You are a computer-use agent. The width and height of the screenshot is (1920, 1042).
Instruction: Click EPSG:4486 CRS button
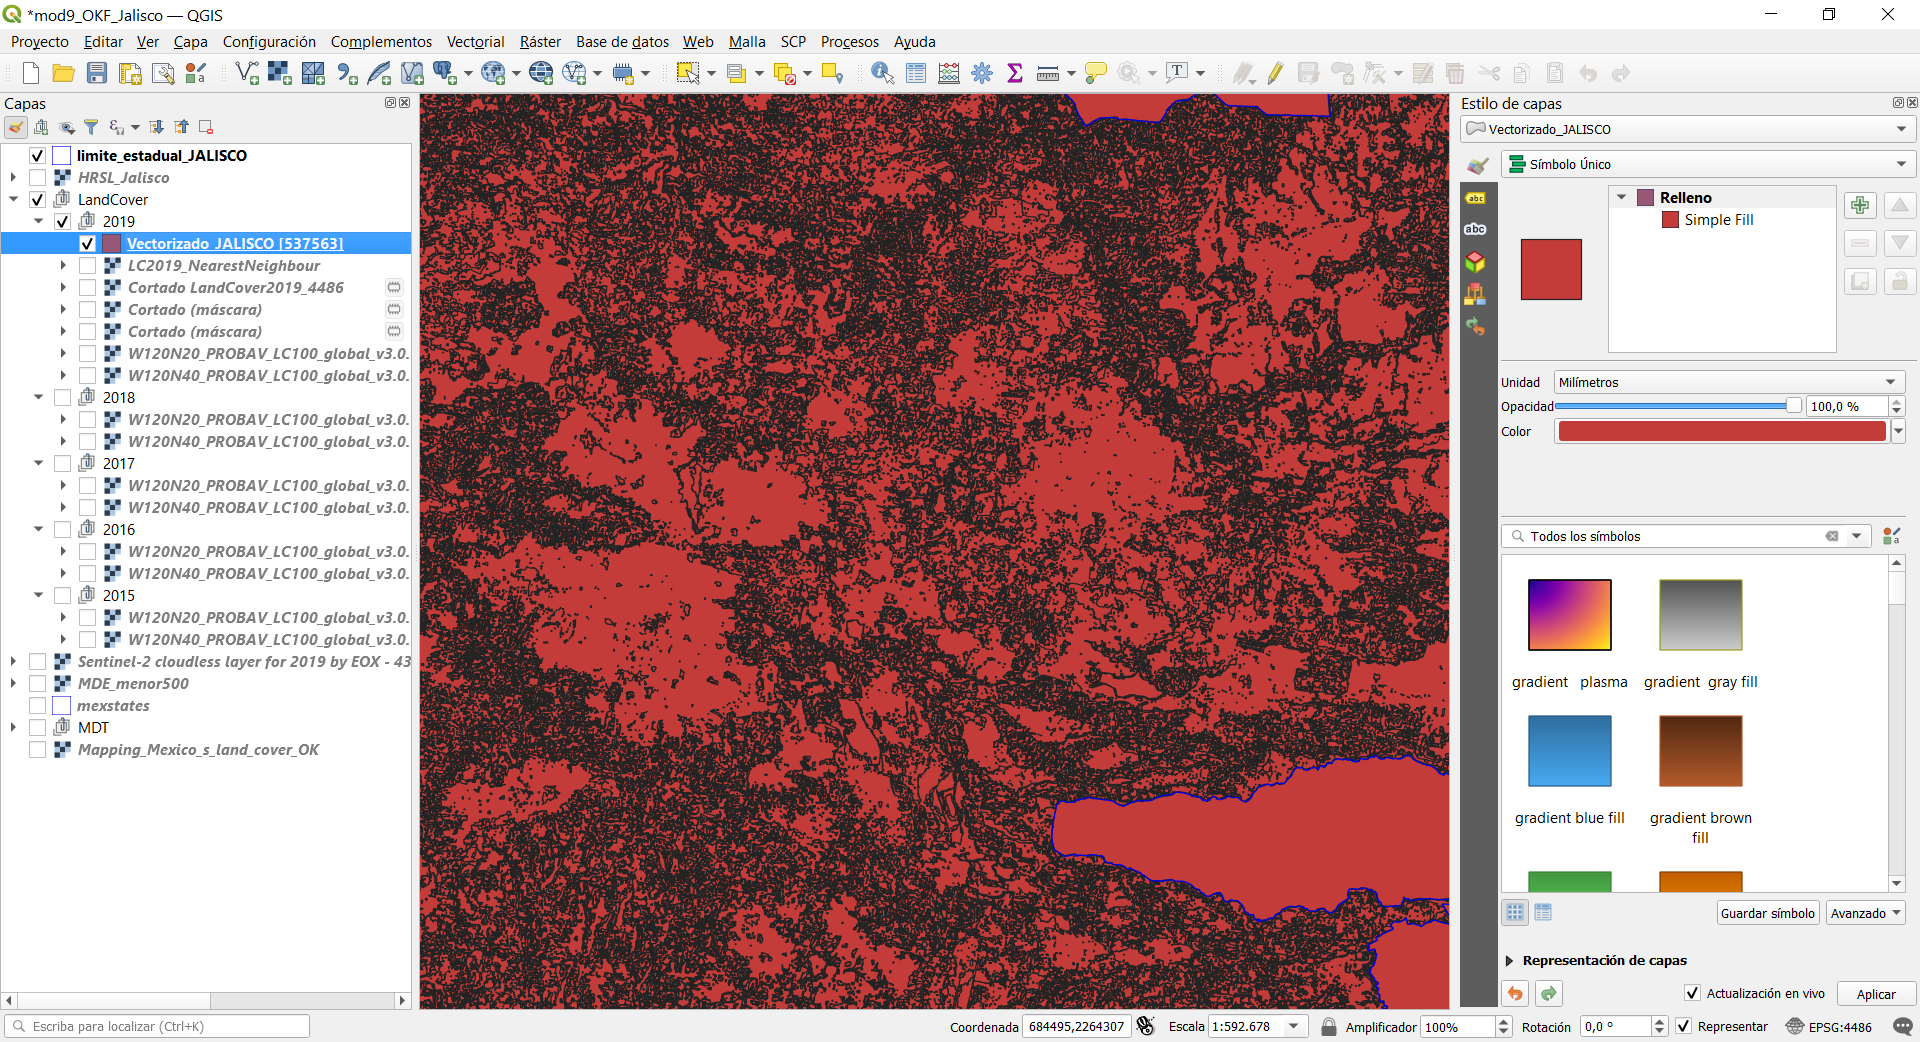[x=1829, y=1026]
